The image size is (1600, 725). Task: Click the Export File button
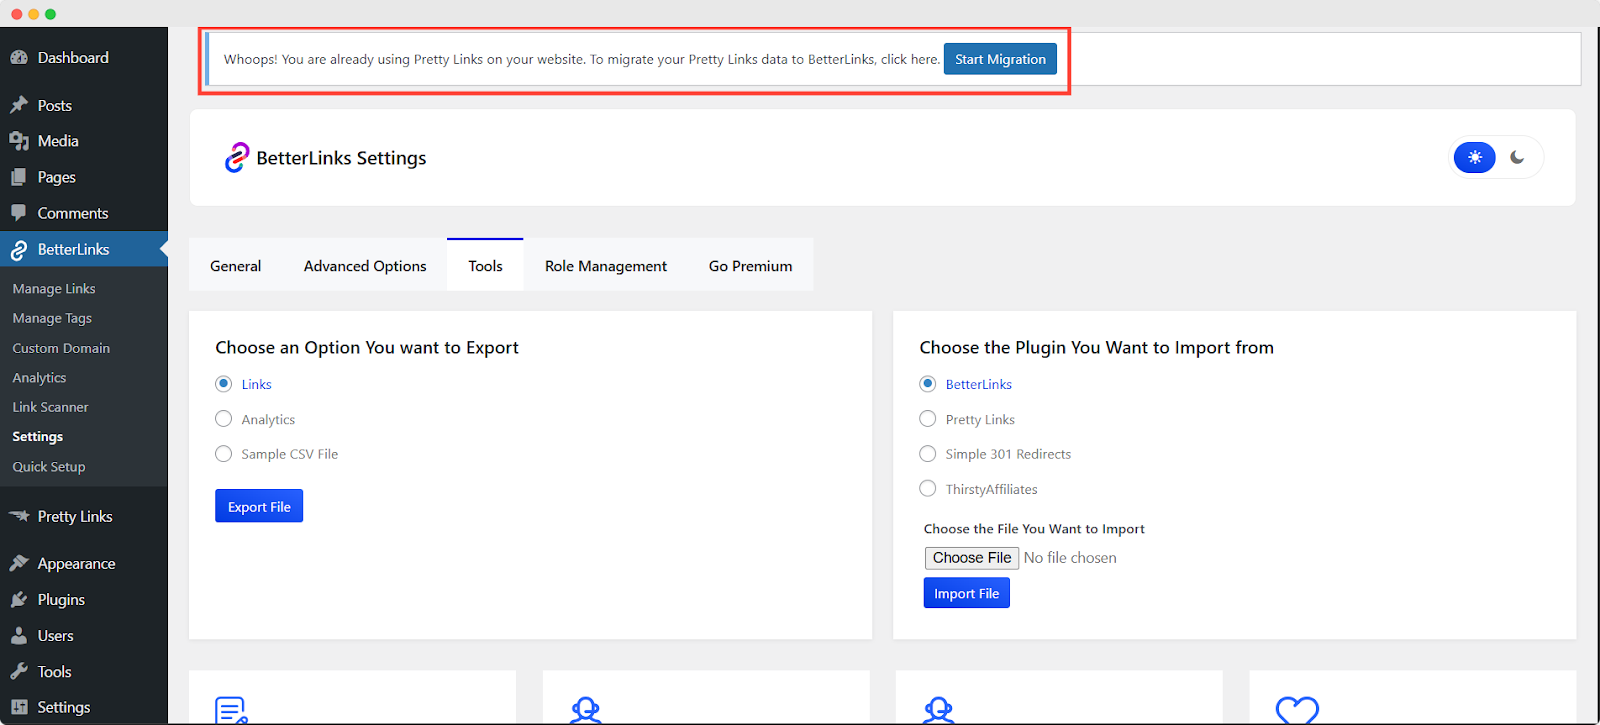259,507
